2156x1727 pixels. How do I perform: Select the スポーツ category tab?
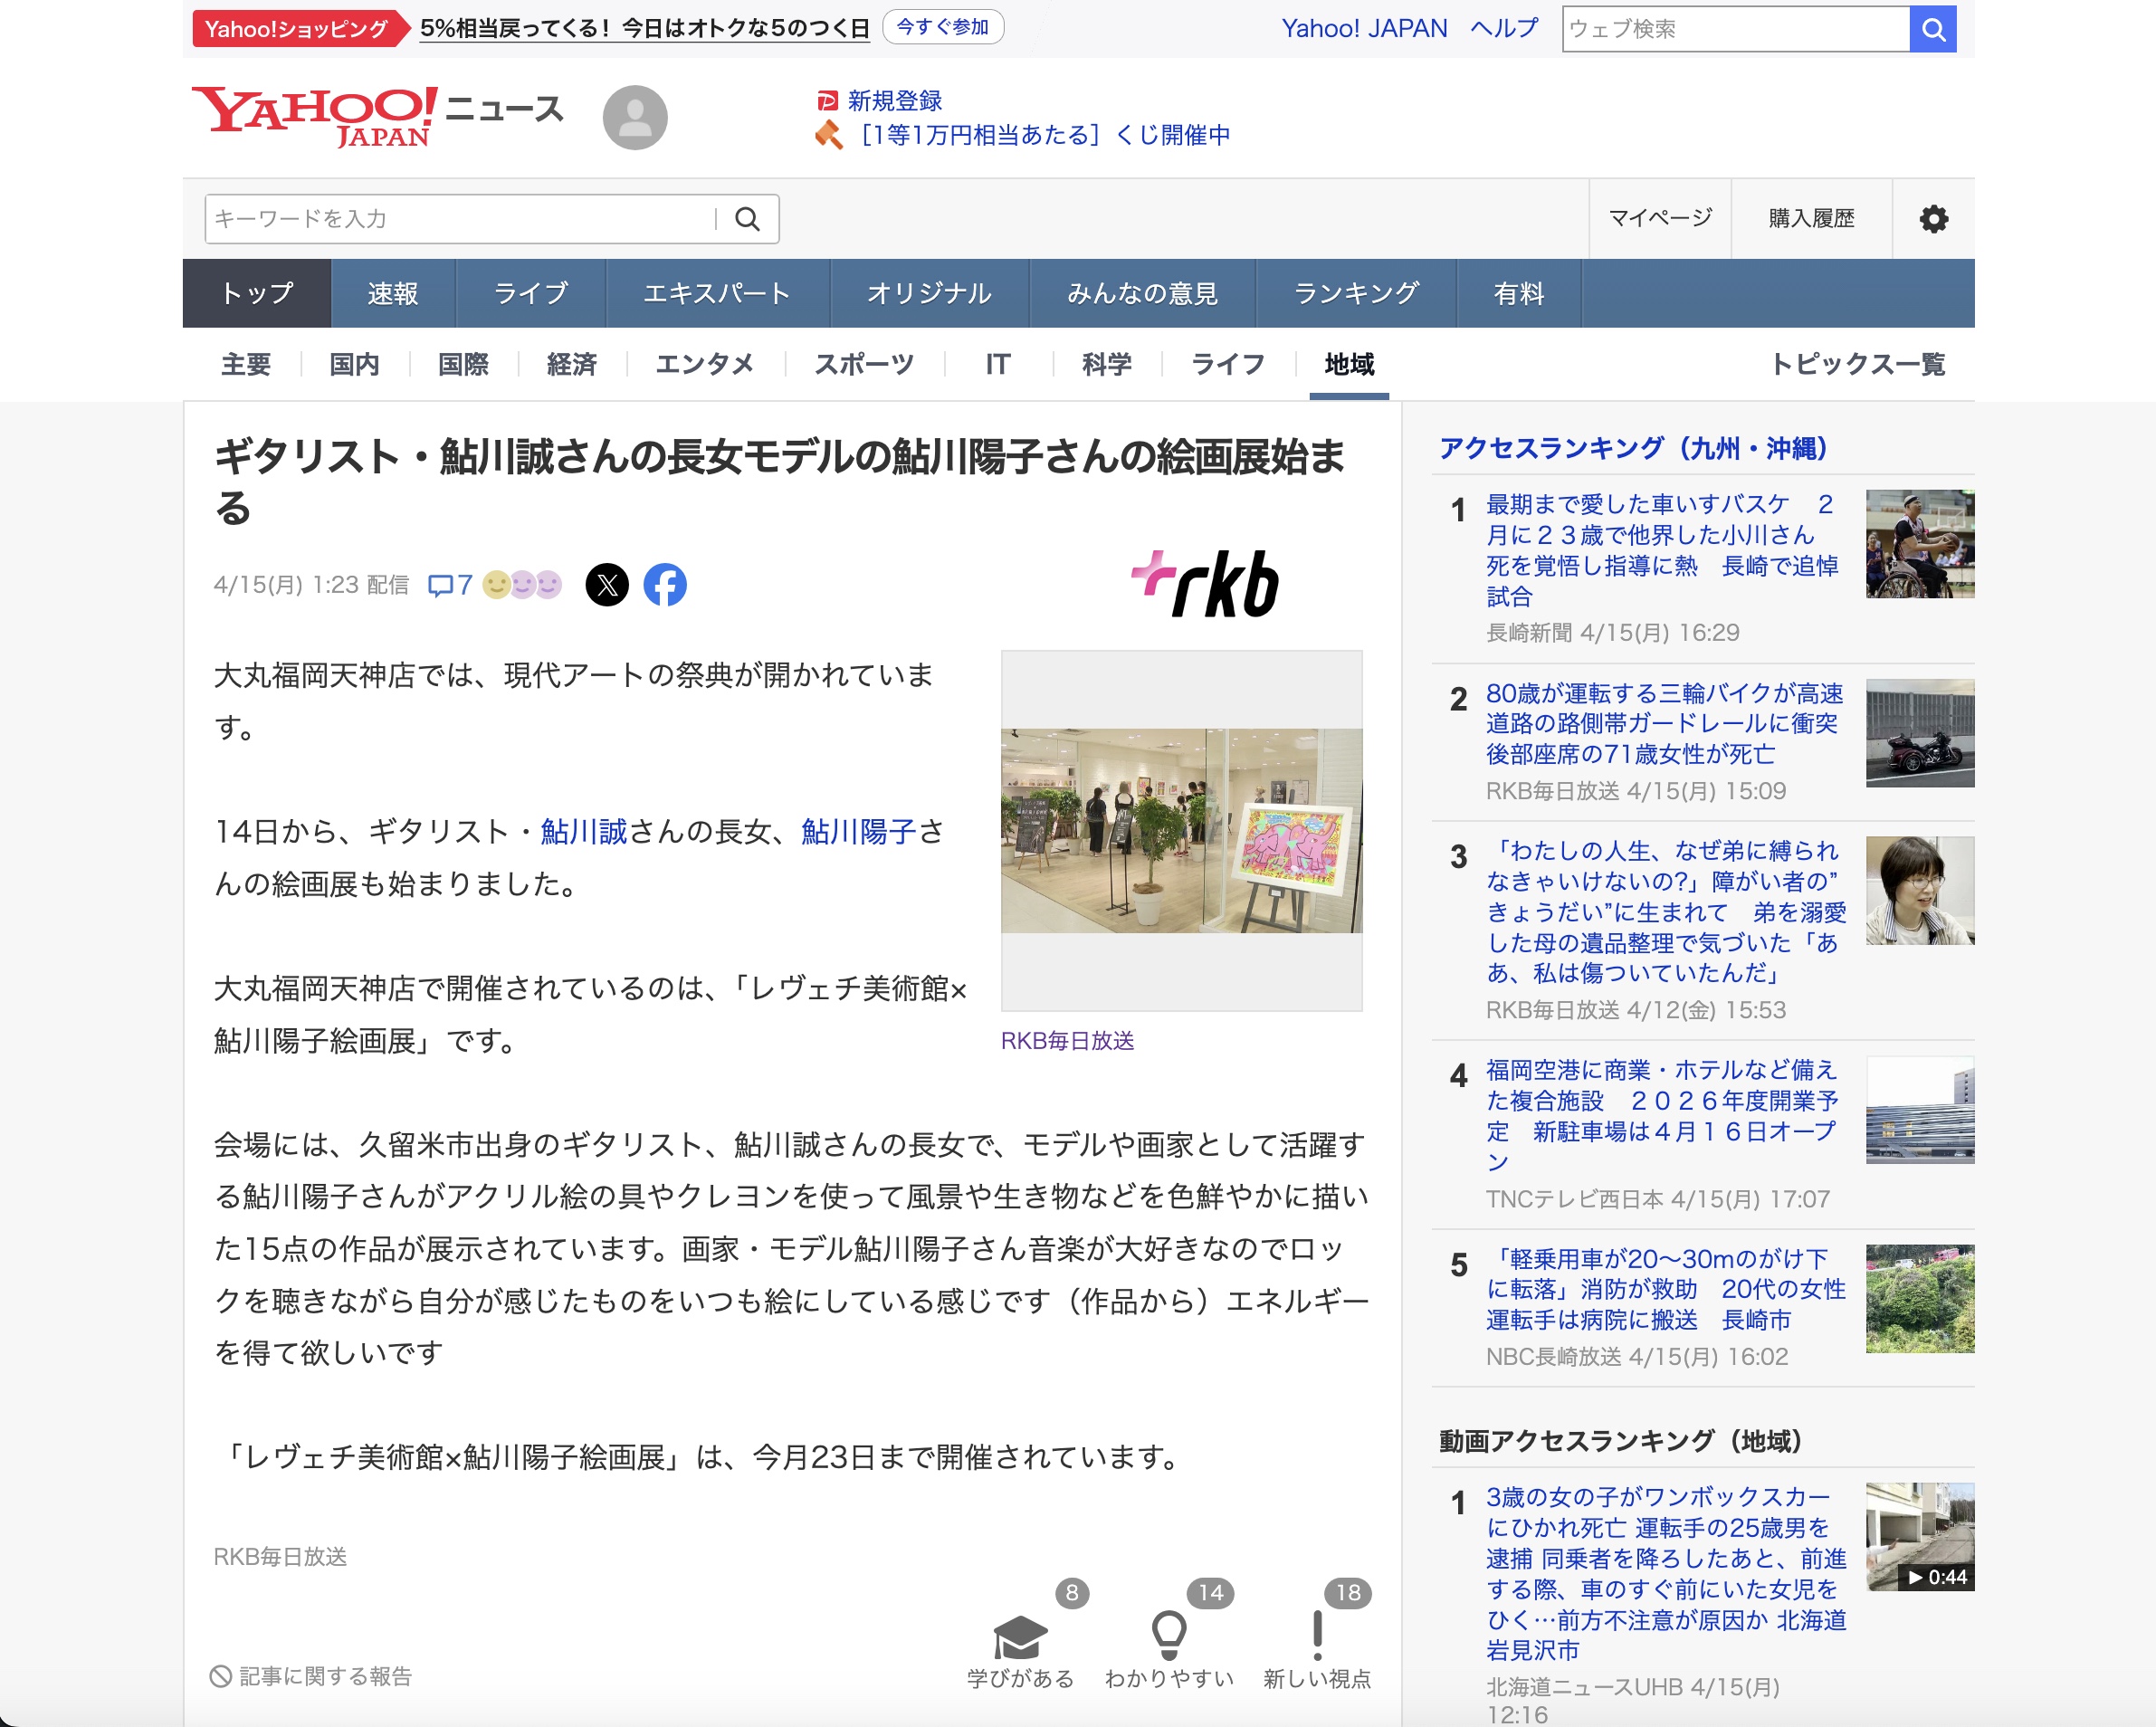[864, 364]
